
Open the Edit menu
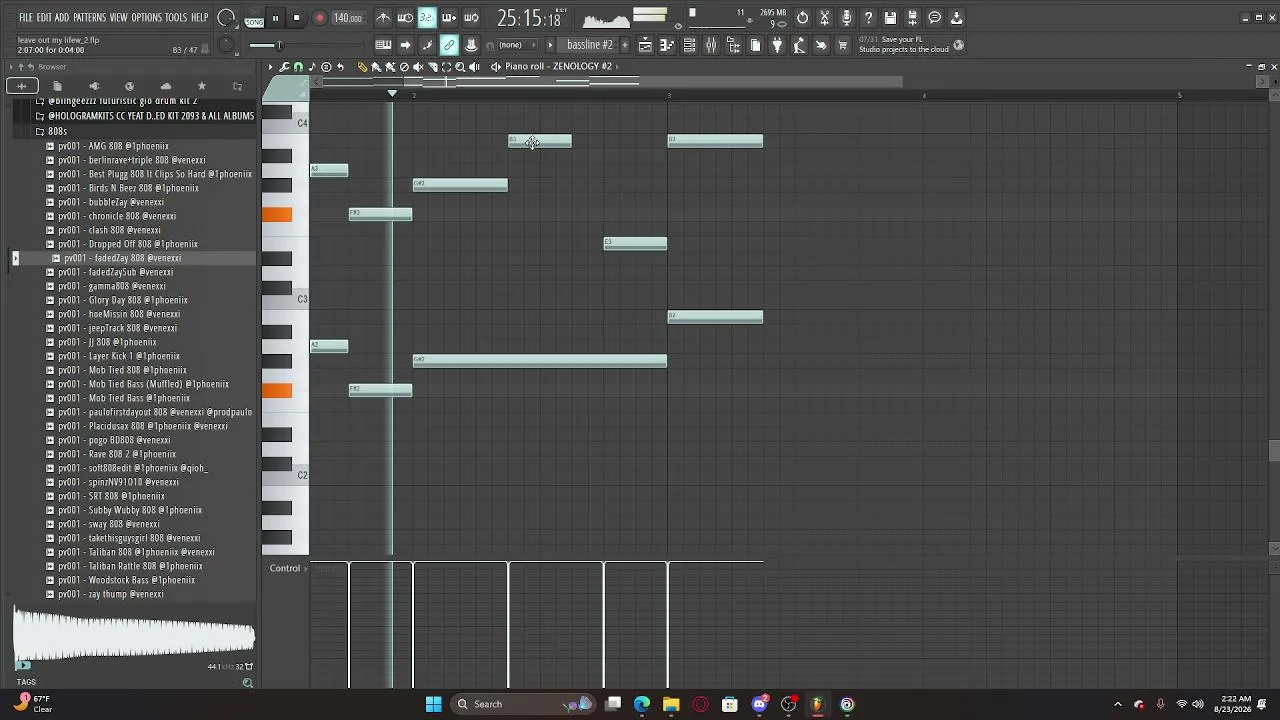[x=44, y=18]
